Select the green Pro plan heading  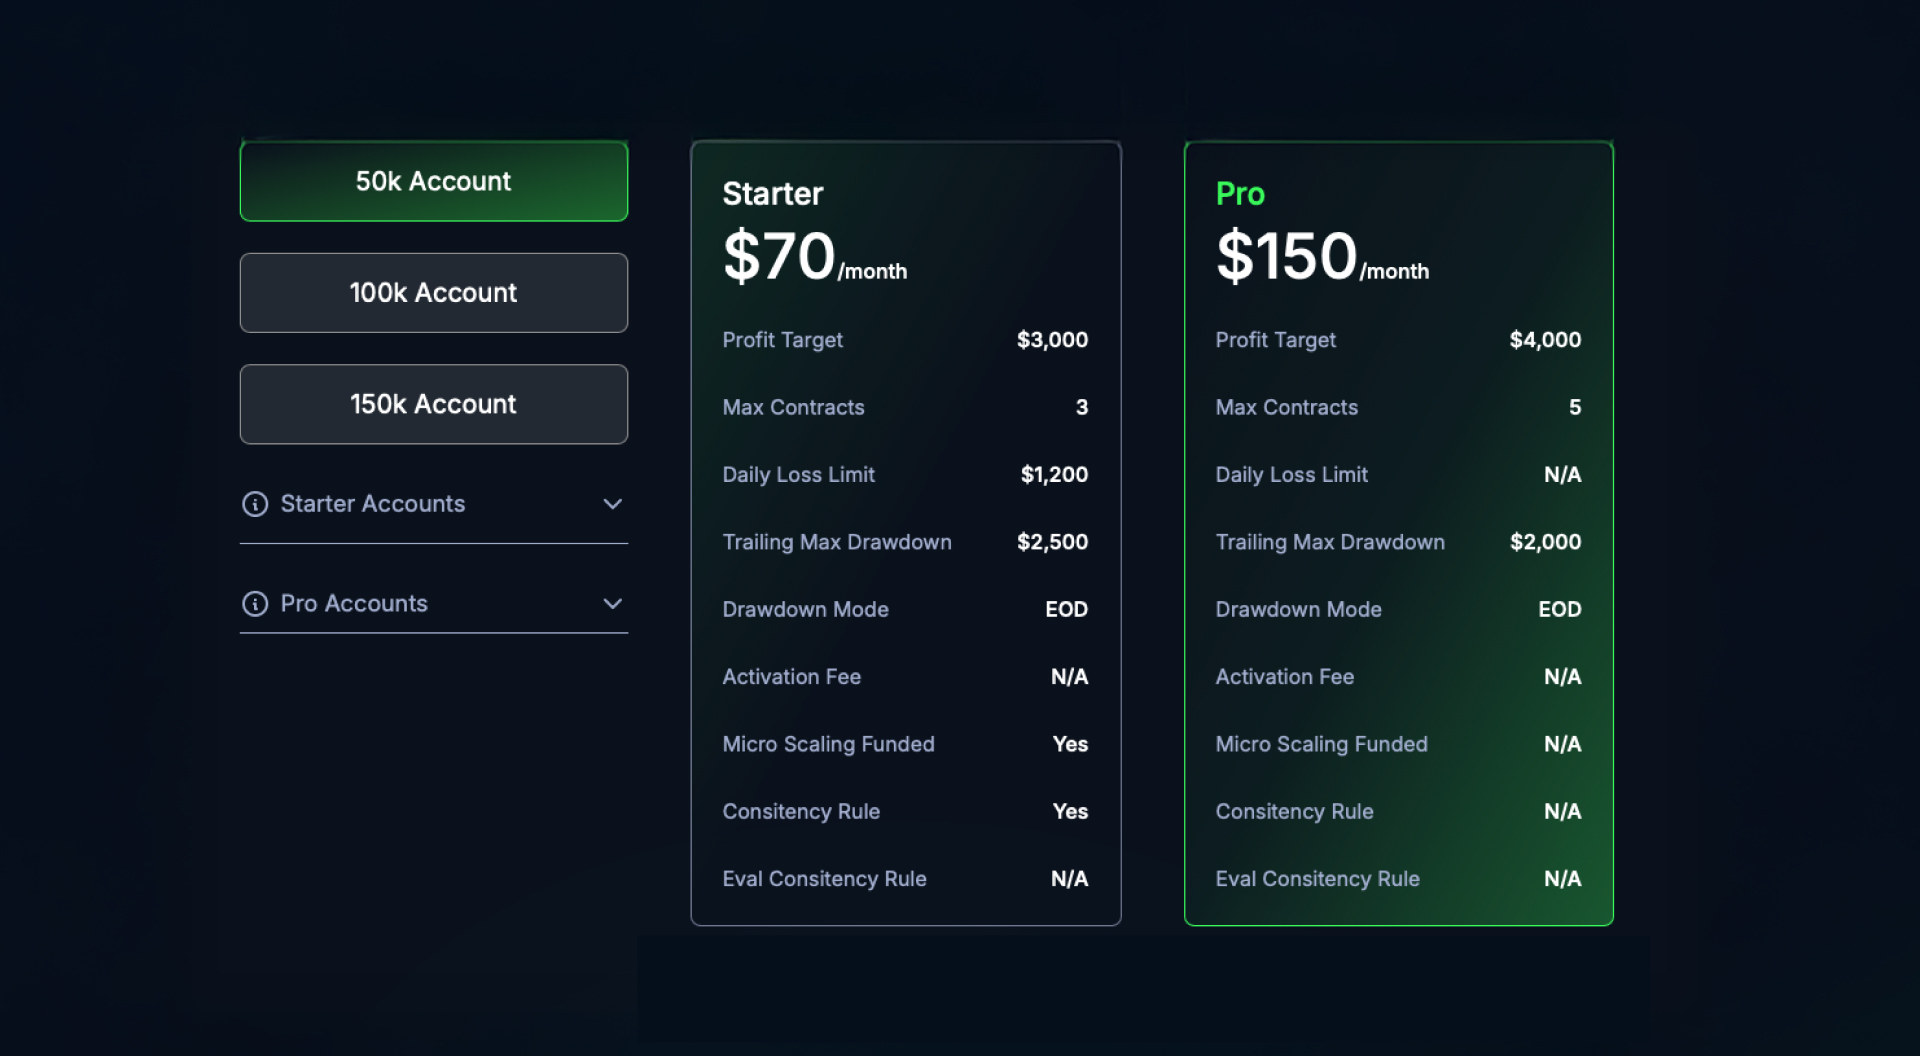(x=1240, y=194)
